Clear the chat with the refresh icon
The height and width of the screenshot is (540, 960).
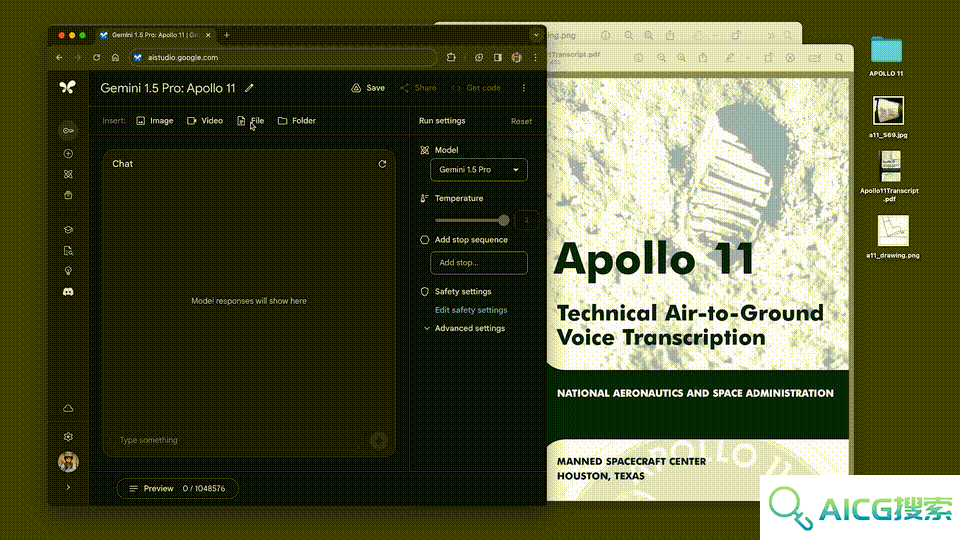pos(382,164)
